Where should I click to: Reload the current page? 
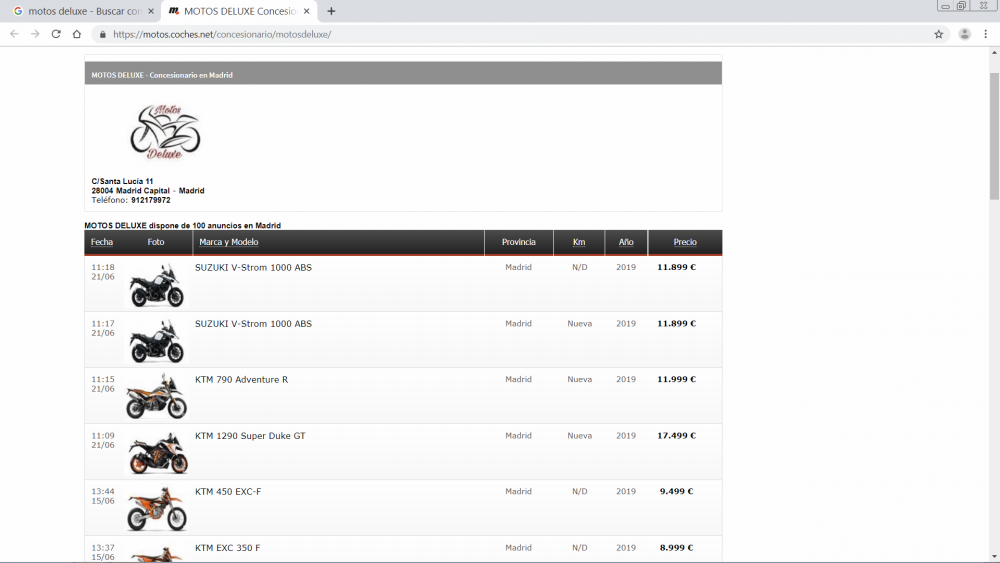(56, 34)
